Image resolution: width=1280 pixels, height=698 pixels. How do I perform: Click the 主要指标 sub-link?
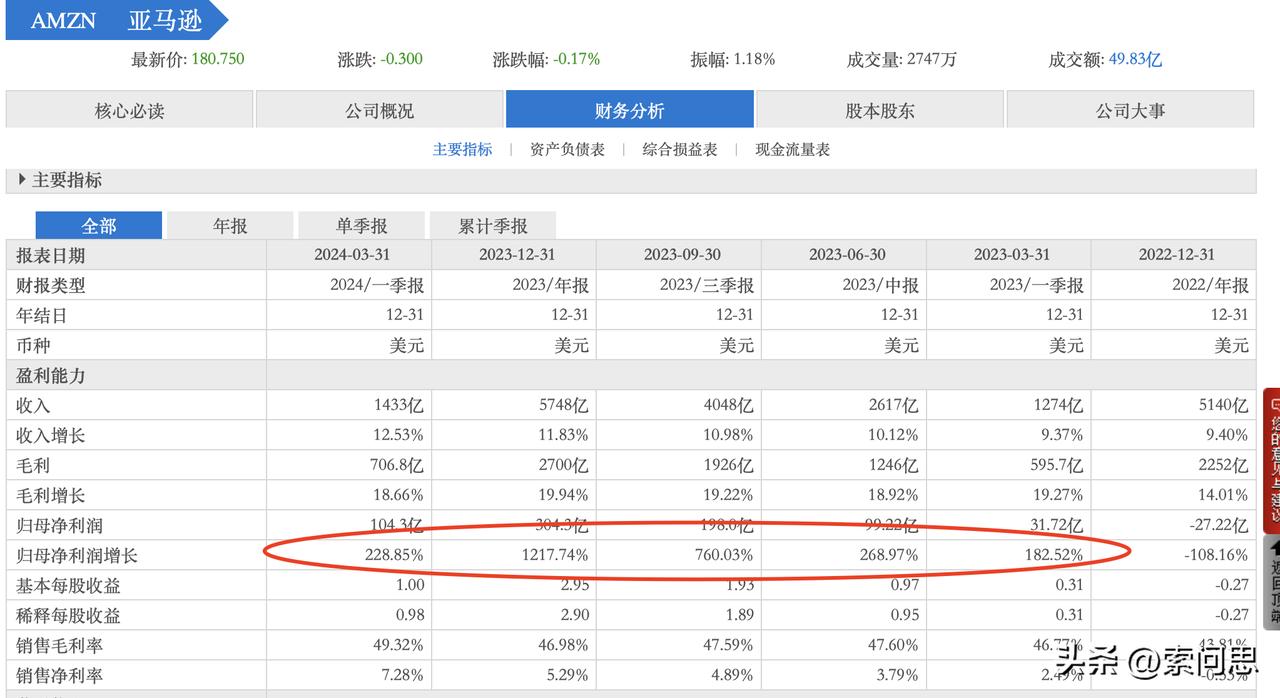click(462, 149)
